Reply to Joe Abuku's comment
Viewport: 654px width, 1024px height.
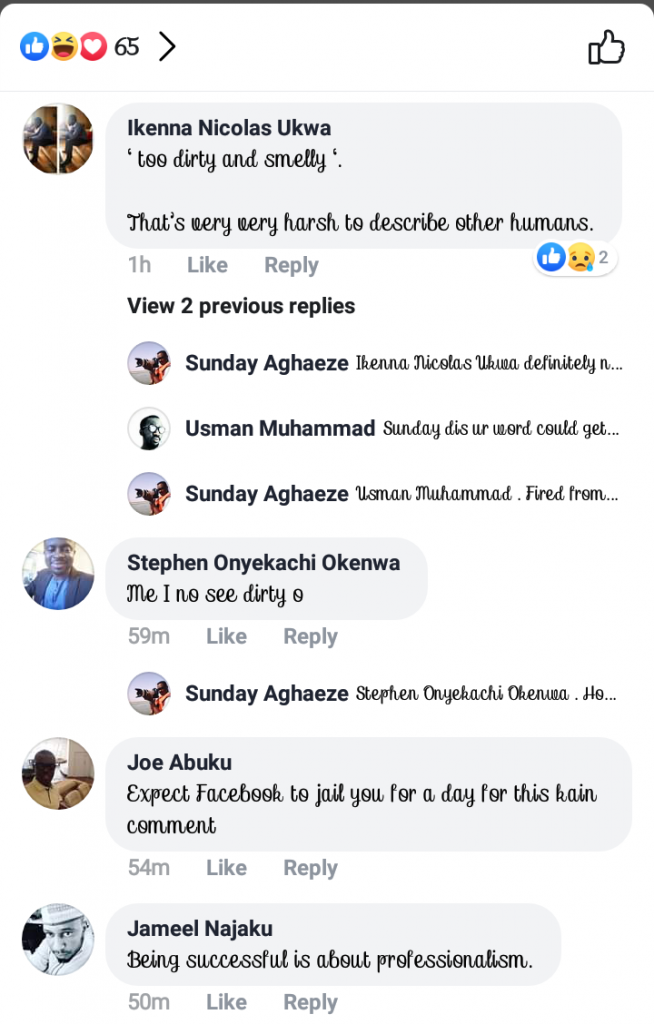pyautogui.click(x=310, y=868)
